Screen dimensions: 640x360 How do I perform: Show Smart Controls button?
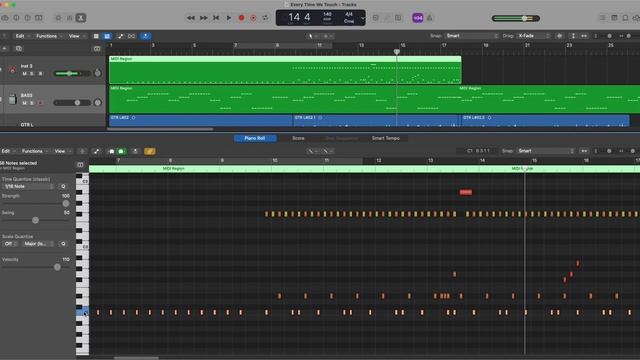(58, 18)
